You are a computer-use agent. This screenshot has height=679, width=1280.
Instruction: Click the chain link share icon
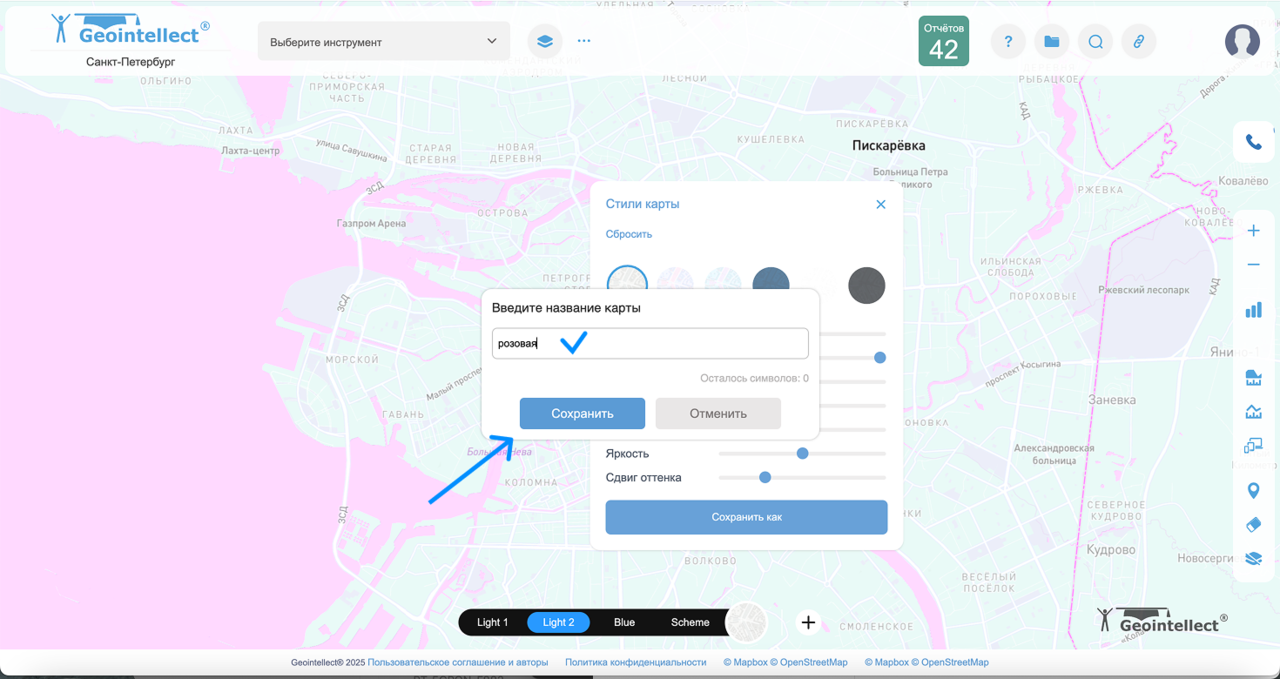tap(1138, 42)
